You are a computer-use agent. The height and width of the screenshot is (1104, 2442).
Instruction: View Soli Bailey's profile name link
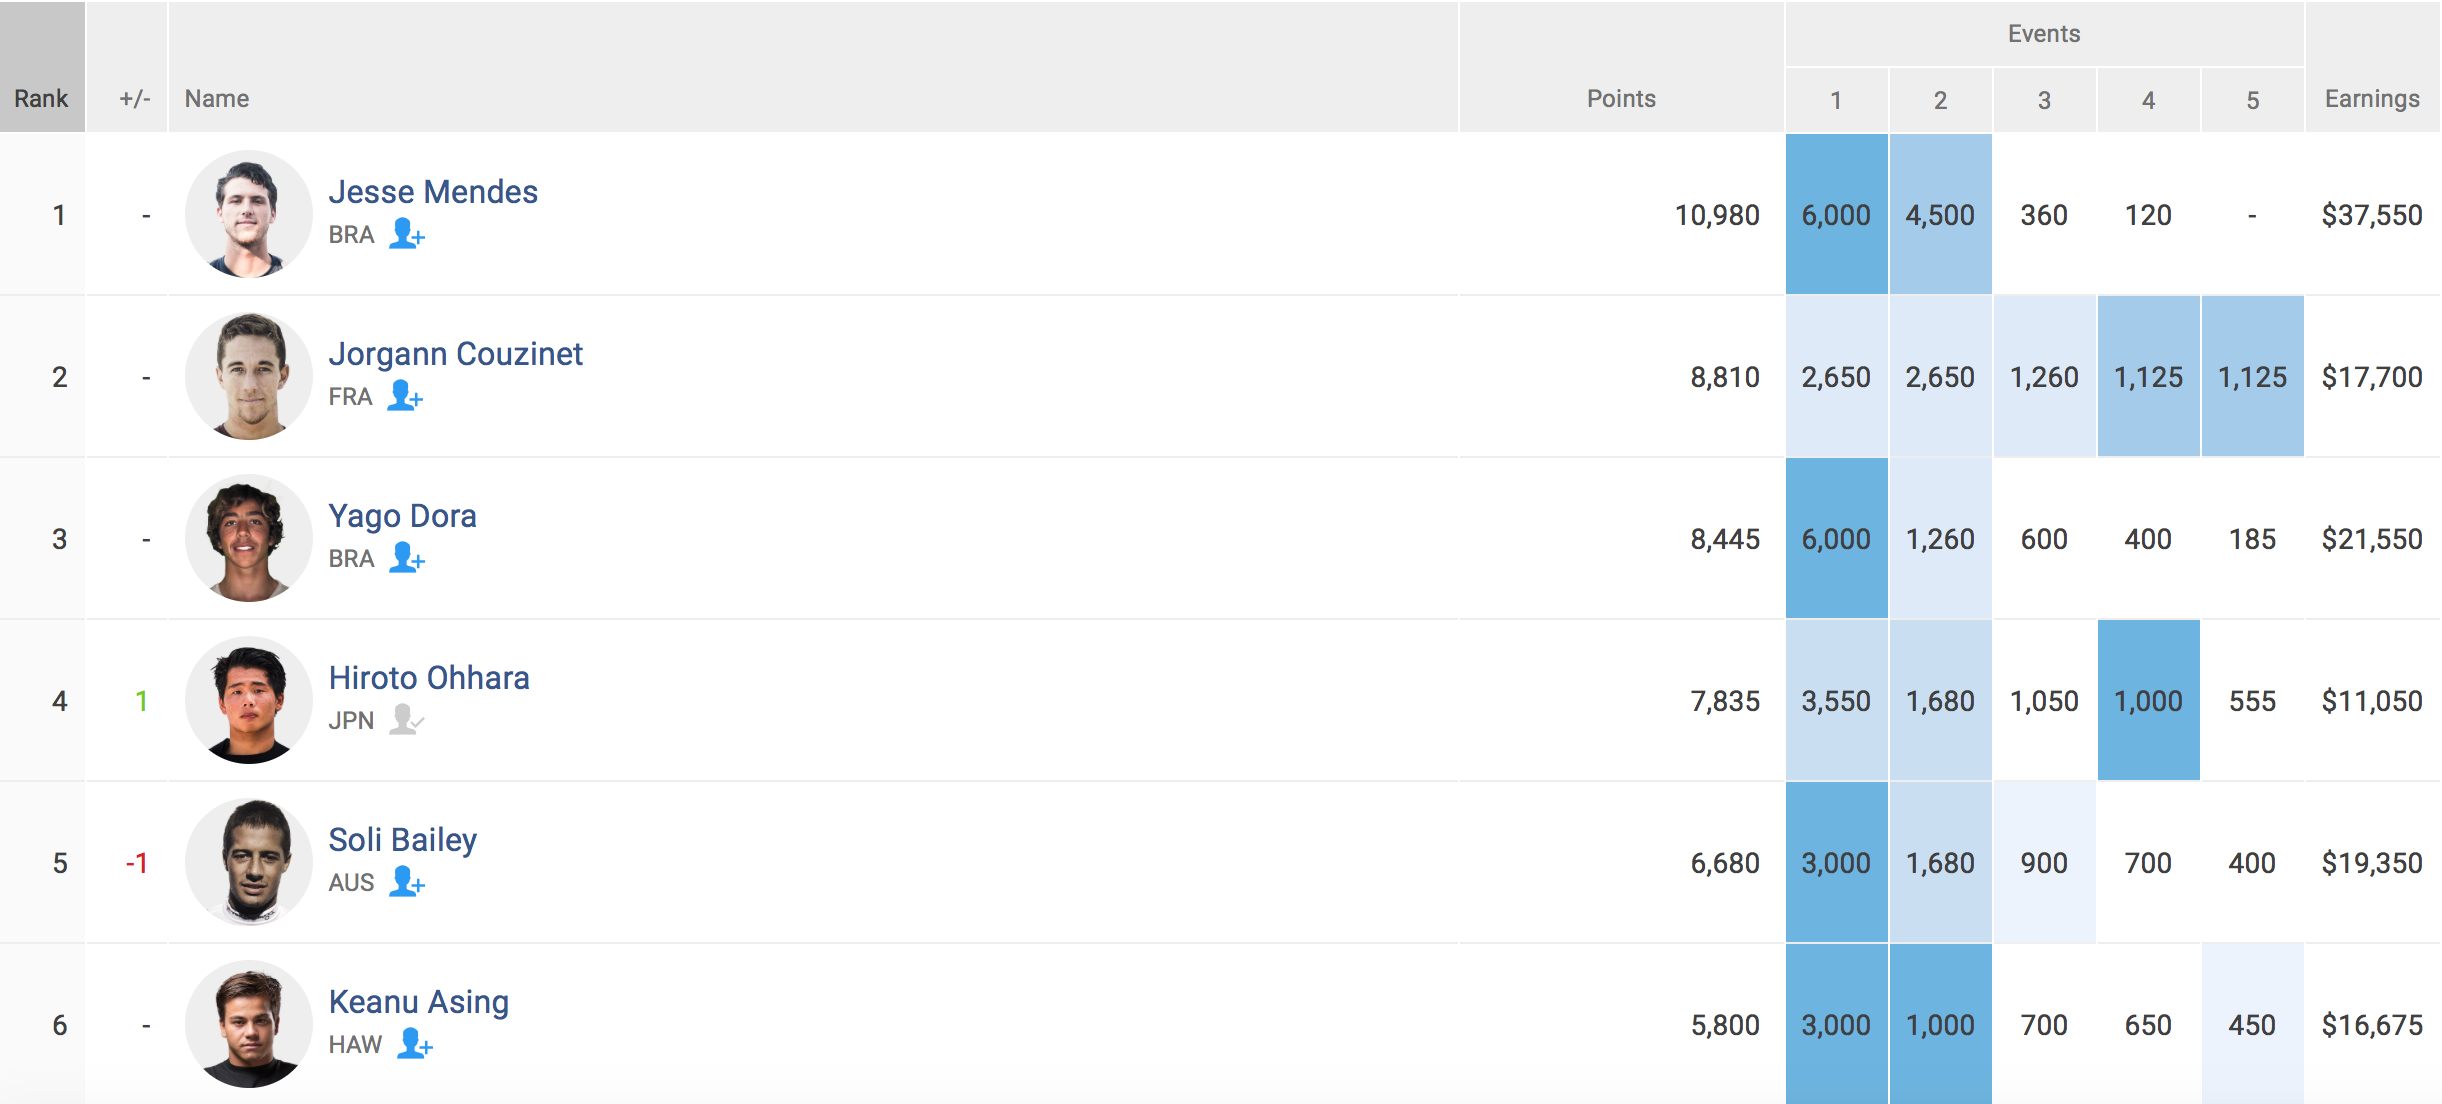click(402, 840)
